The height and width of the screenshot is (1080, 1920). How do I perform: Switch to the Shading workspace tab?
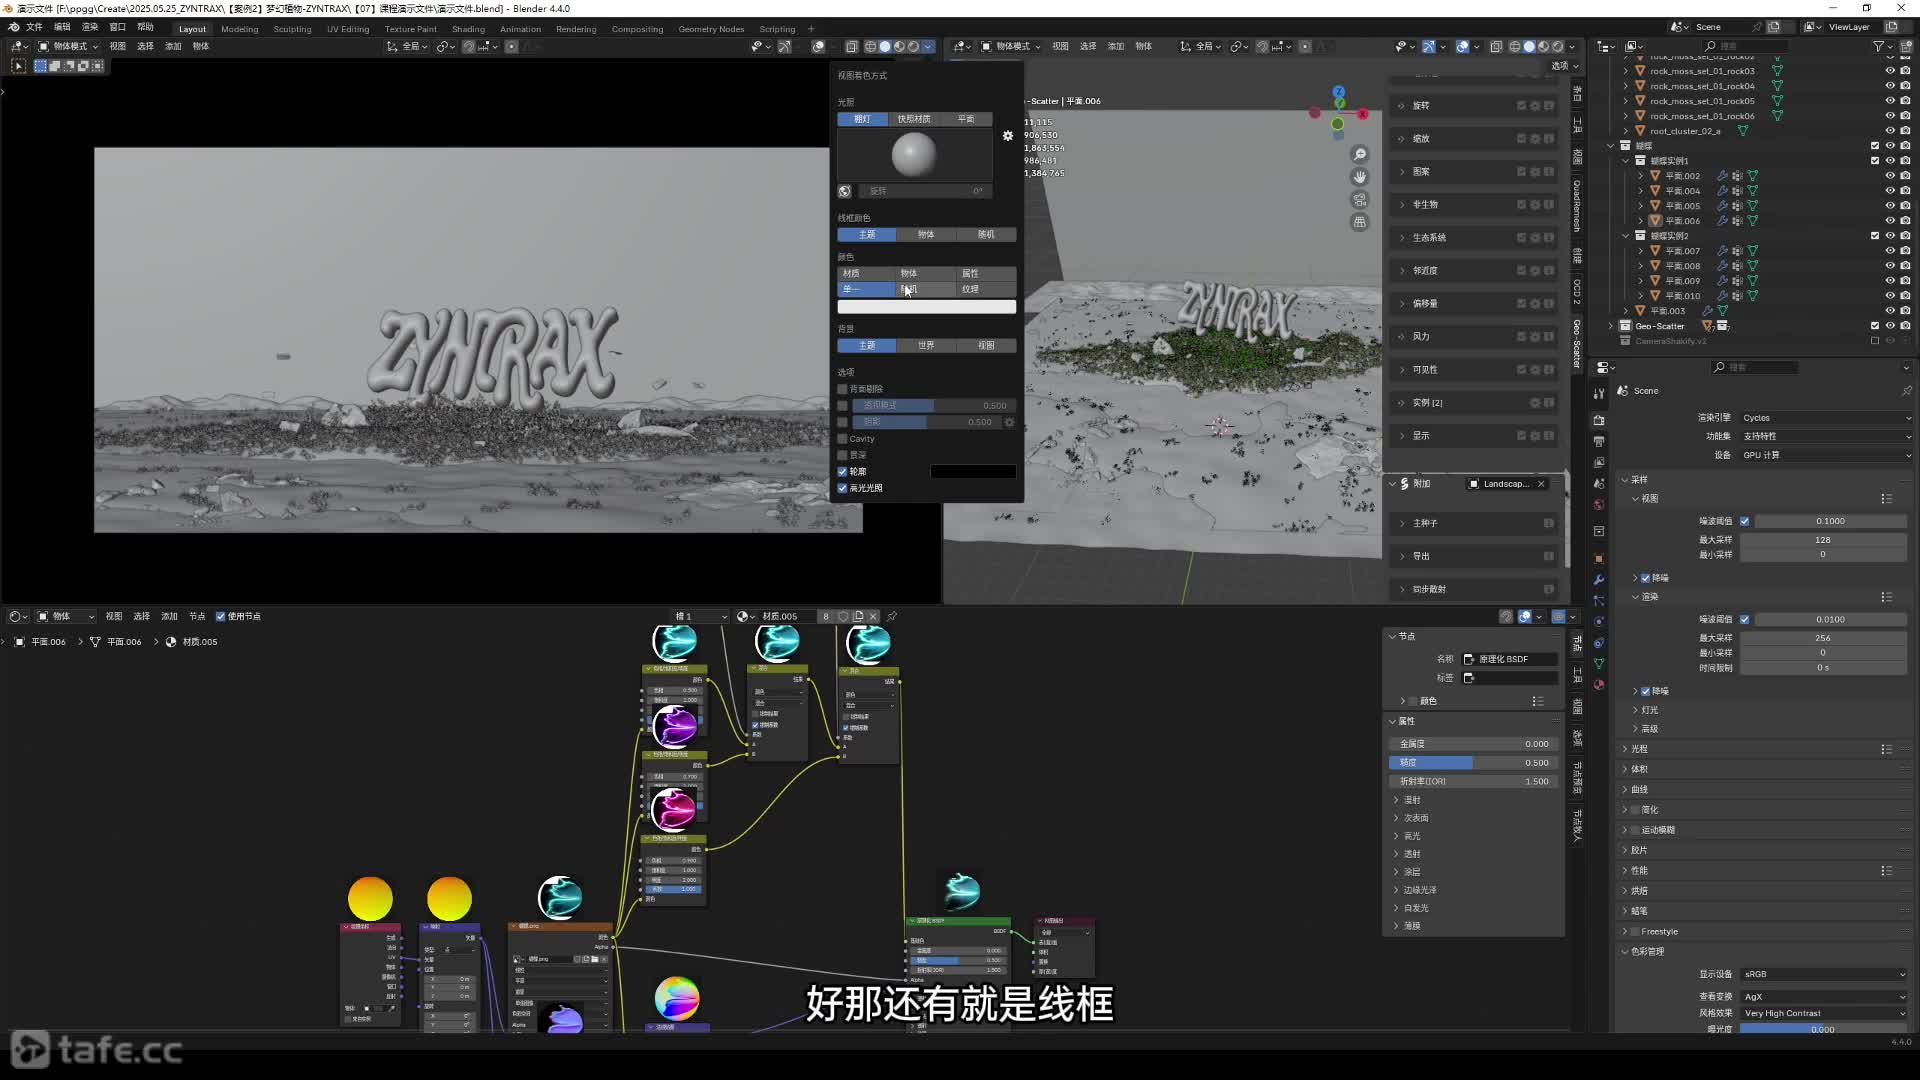point(468,29)
